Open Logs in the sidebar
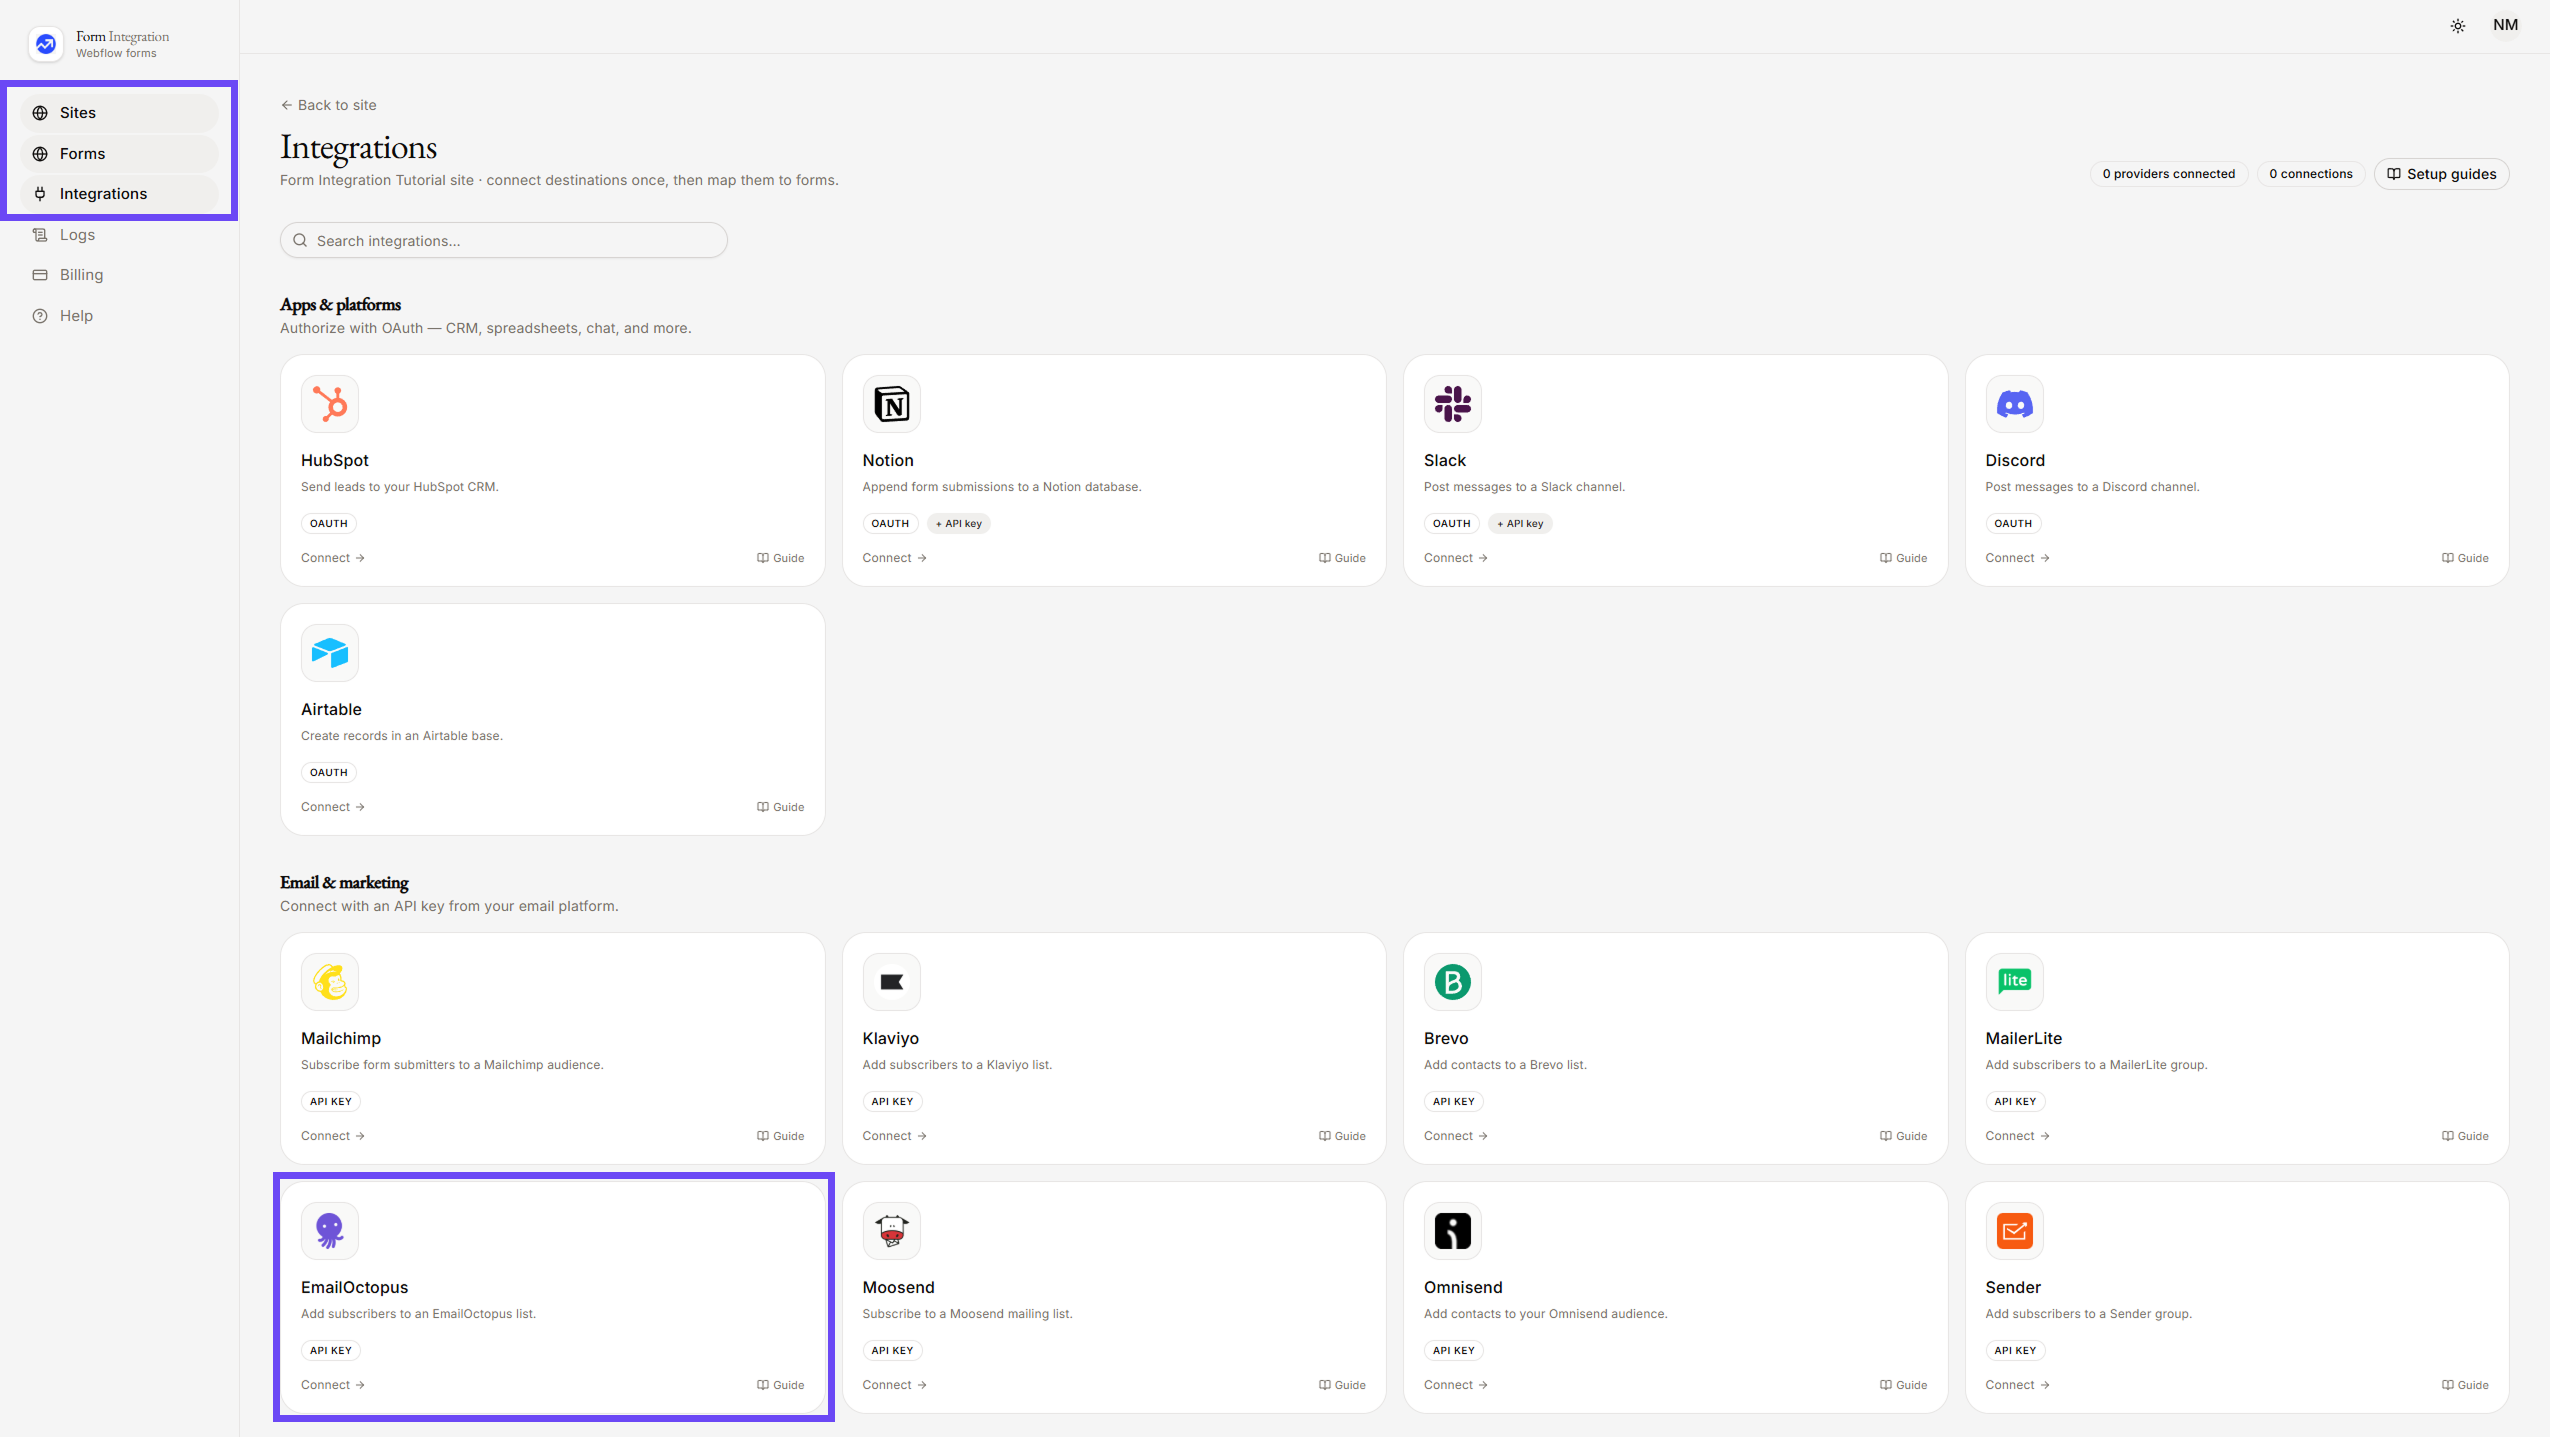2550x1437 pixels. [x=119, y=235]
